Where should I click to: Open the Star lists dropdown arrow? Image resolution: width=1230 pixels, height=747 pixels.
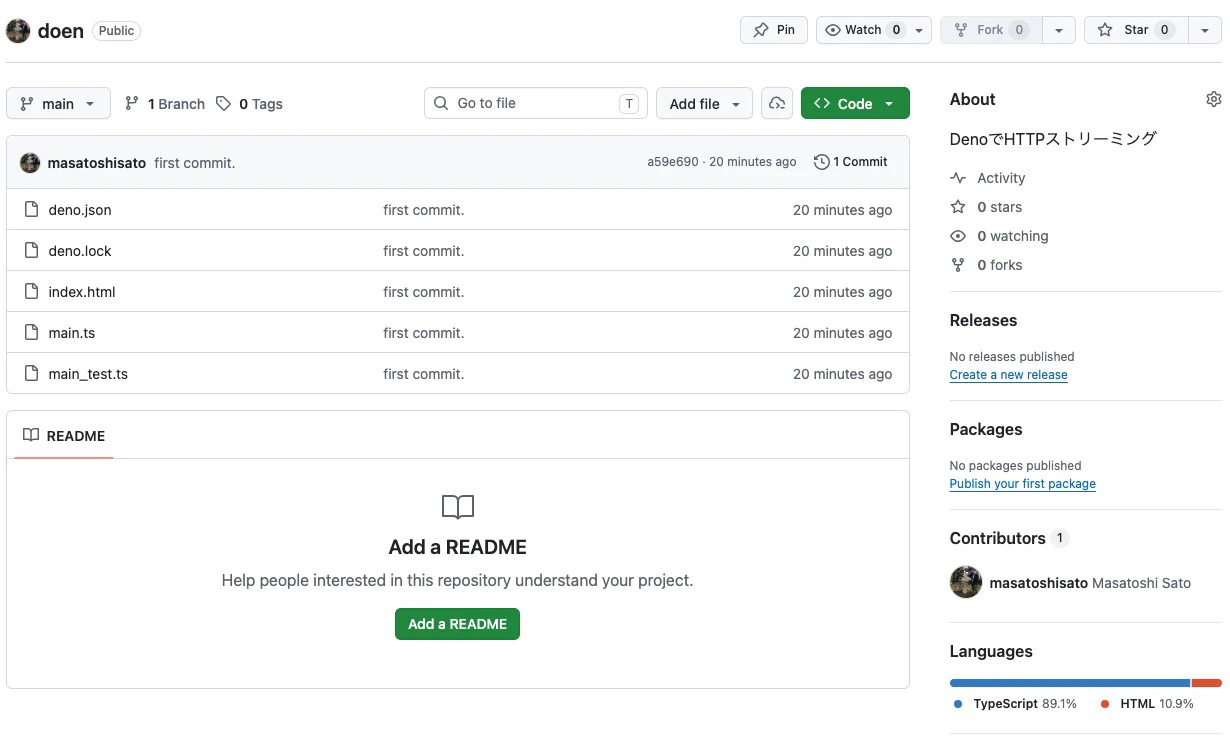coord(1205,30)
